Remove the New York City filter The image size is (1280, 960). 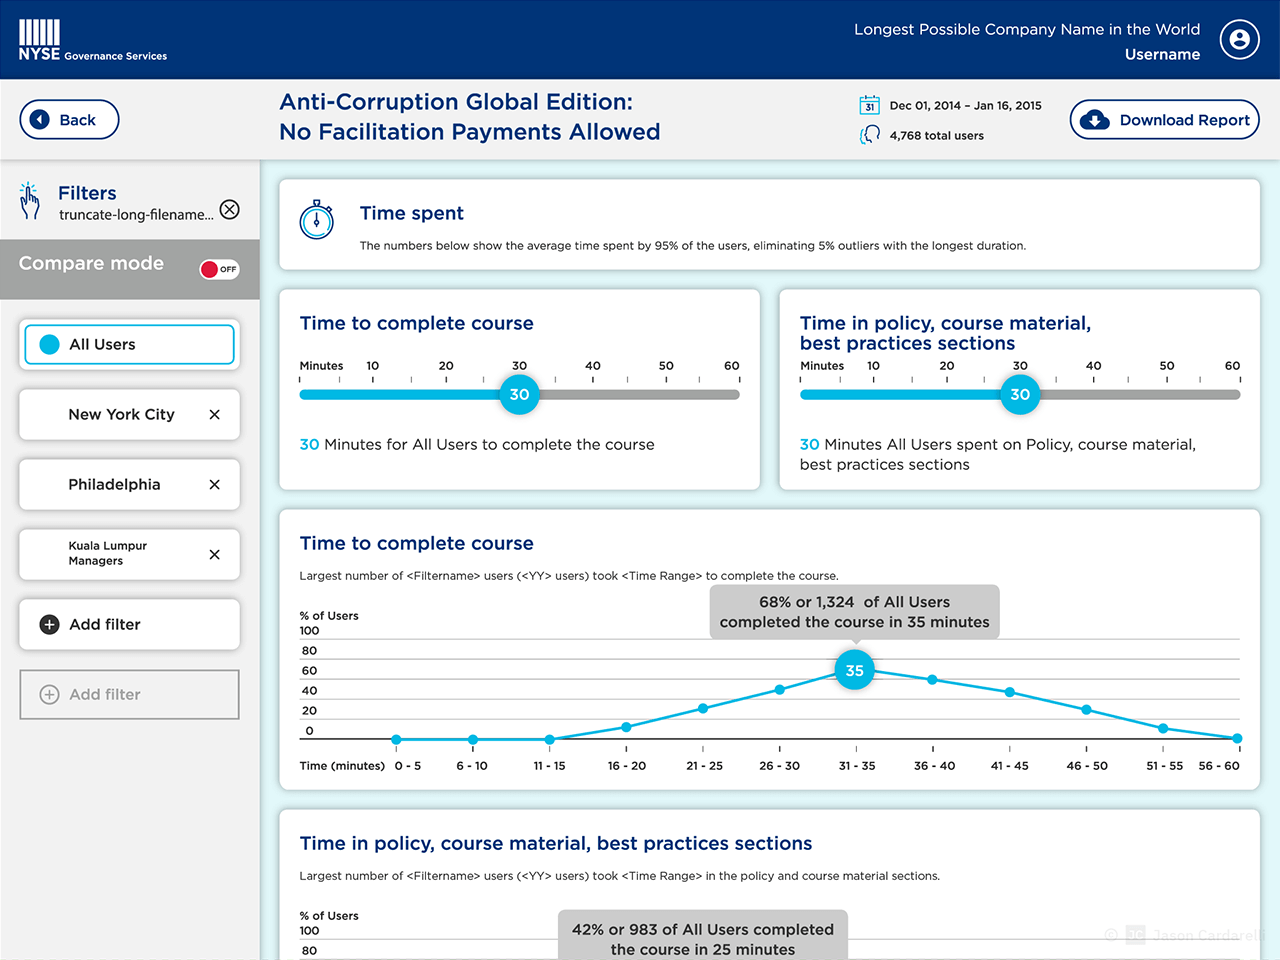(x=214, y=415)
